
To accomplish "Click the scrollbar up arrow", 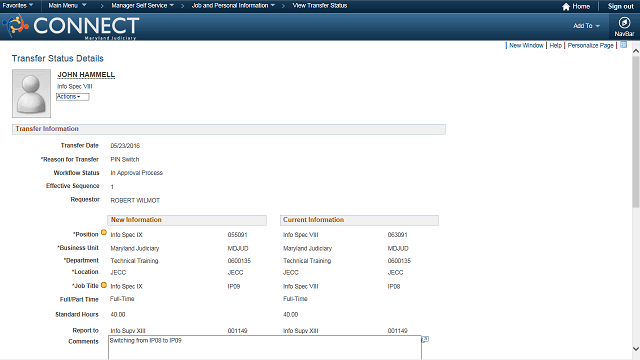I will pyautogui.click(x=636, y=51).
